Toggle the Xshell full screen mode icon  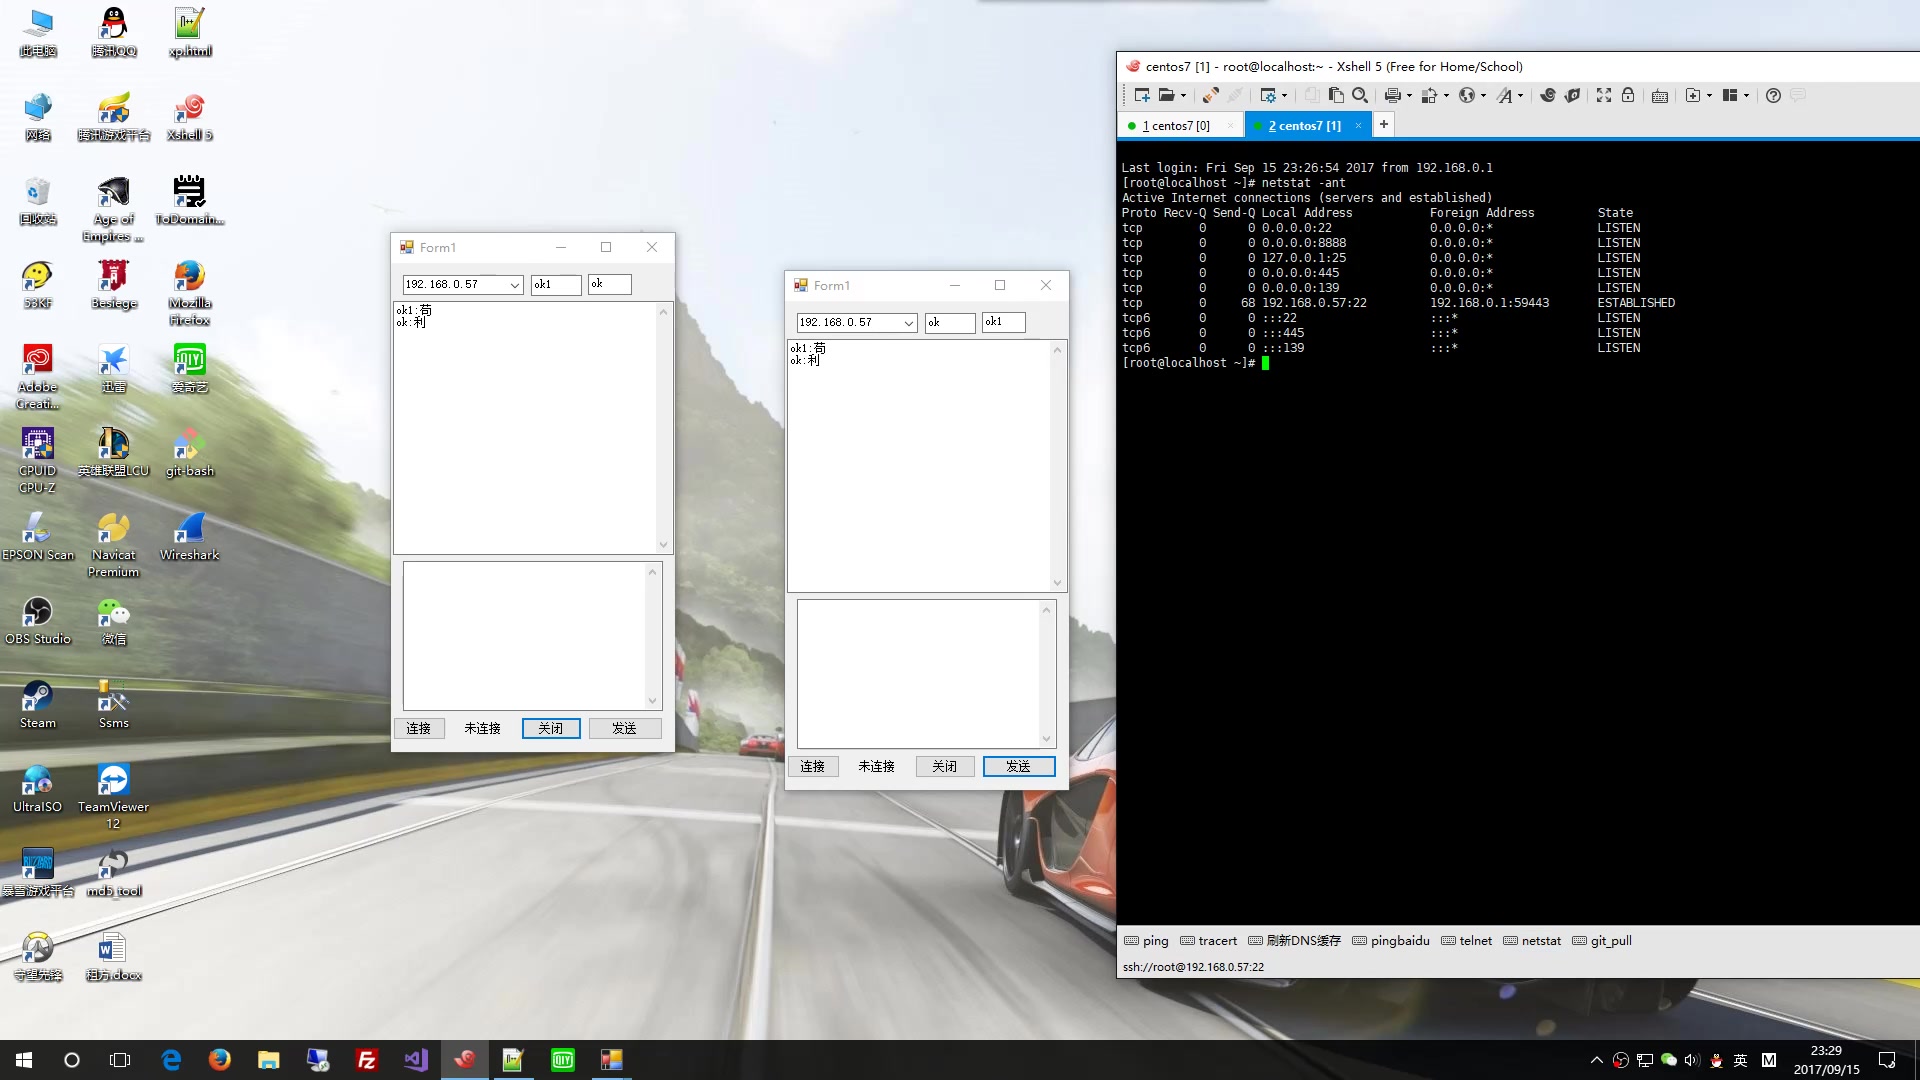click(x=1604, y=96)
